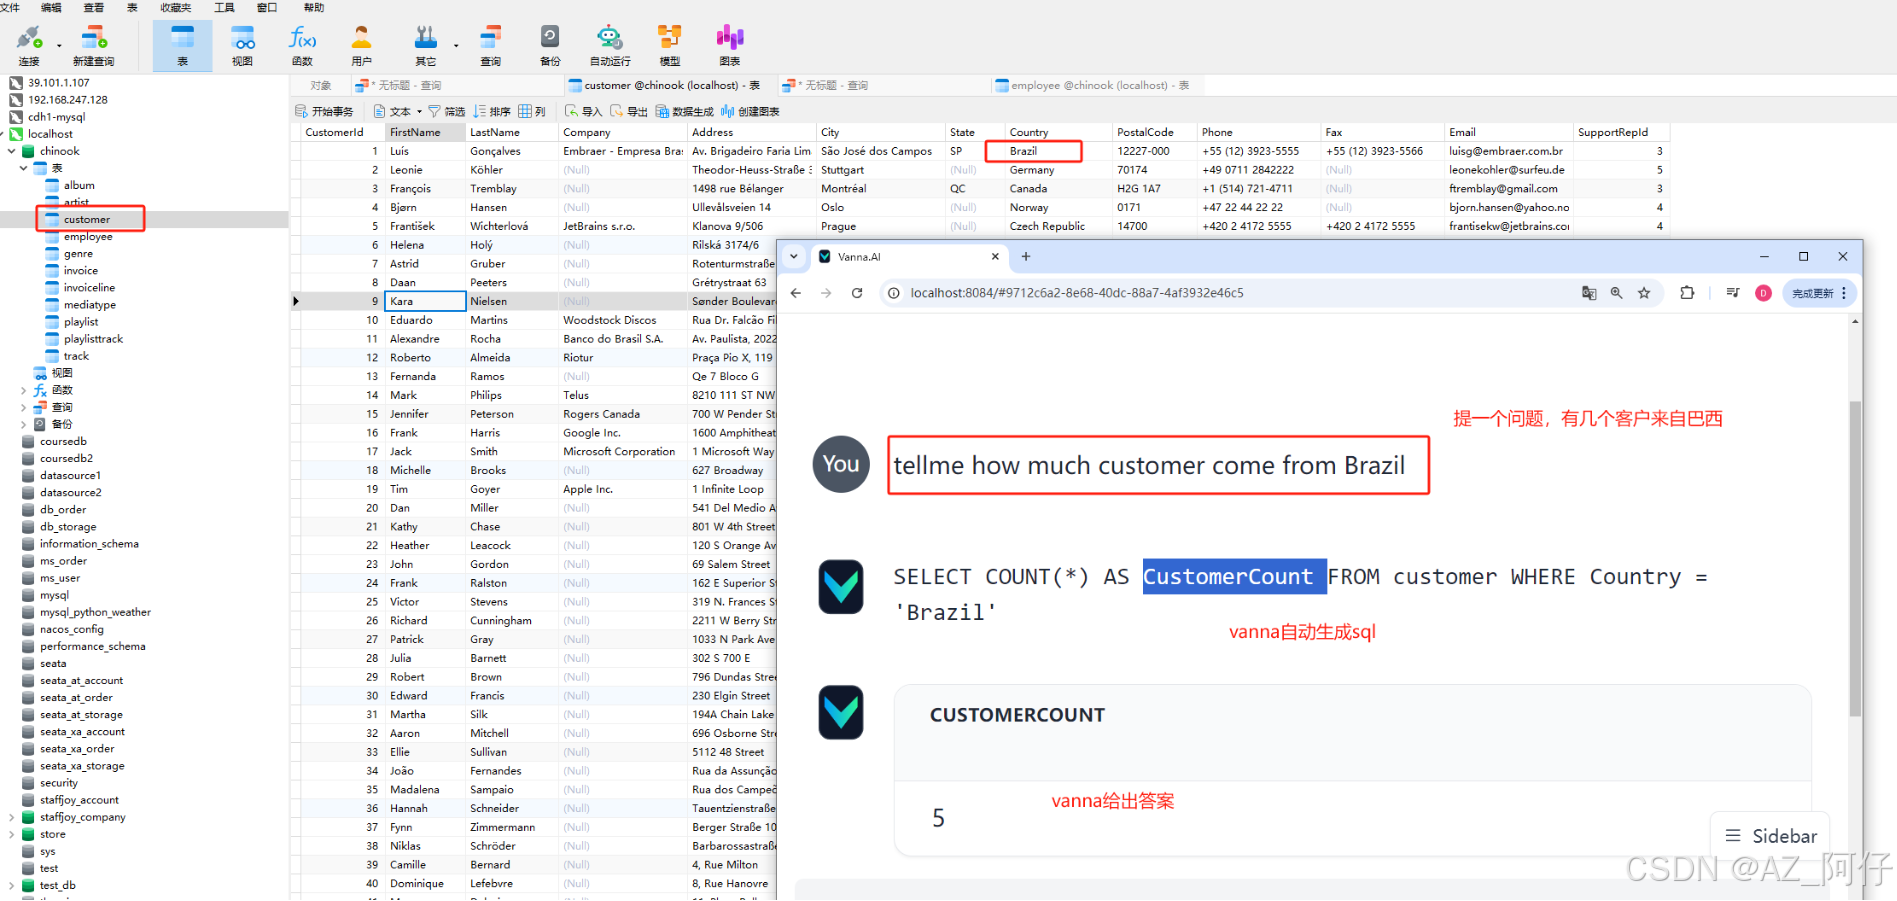Open the Connection button dropdown arrow
Viewport: 1897px width, 901px height.
[x=59, y=45]
